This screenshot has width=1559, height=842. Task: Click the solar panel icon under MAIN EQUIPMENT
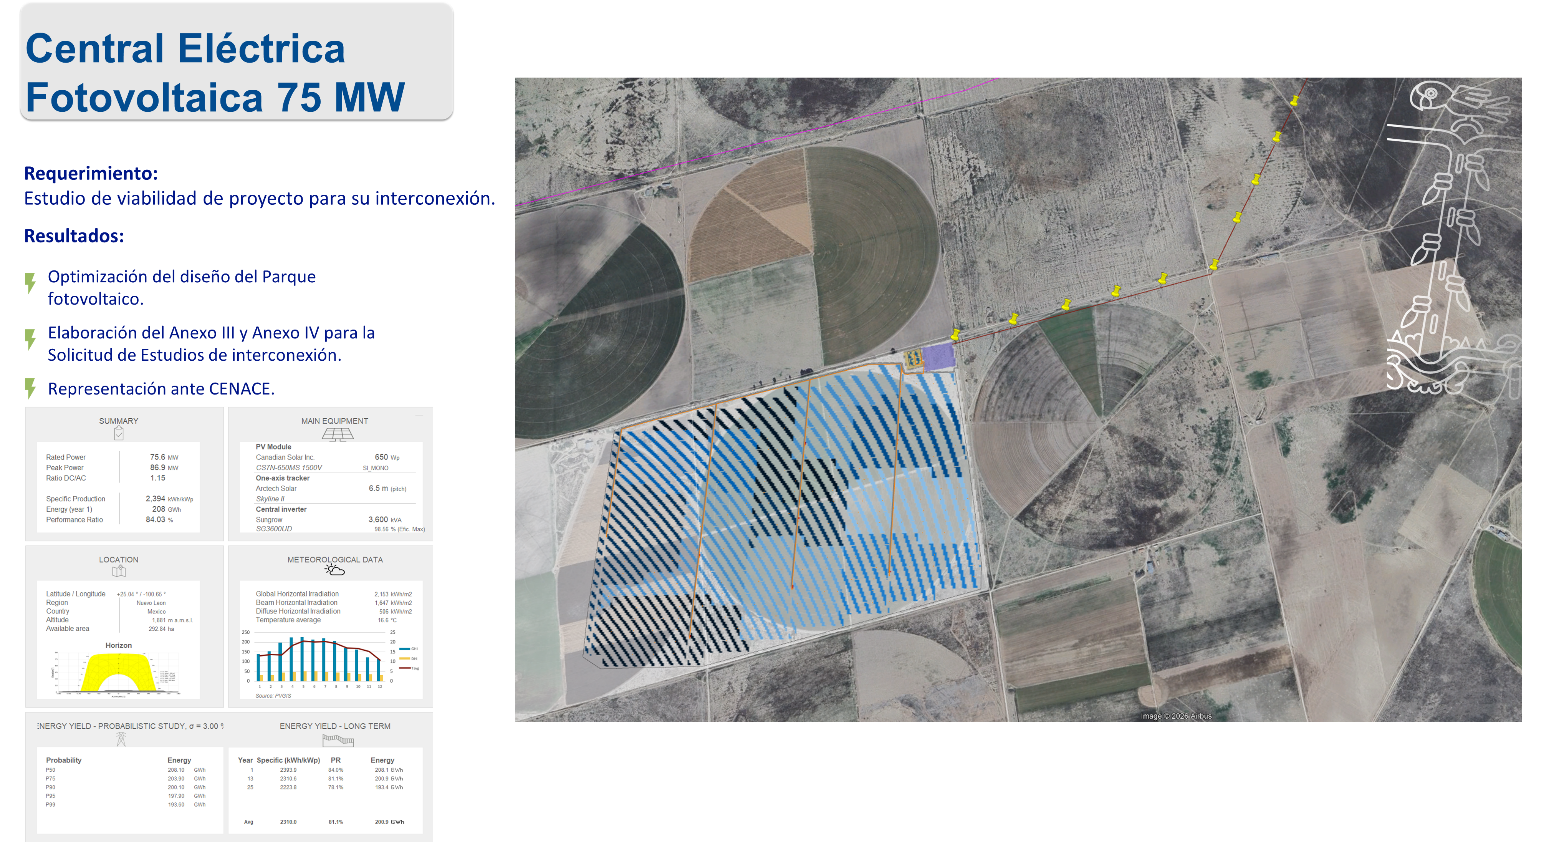[337, 434]
